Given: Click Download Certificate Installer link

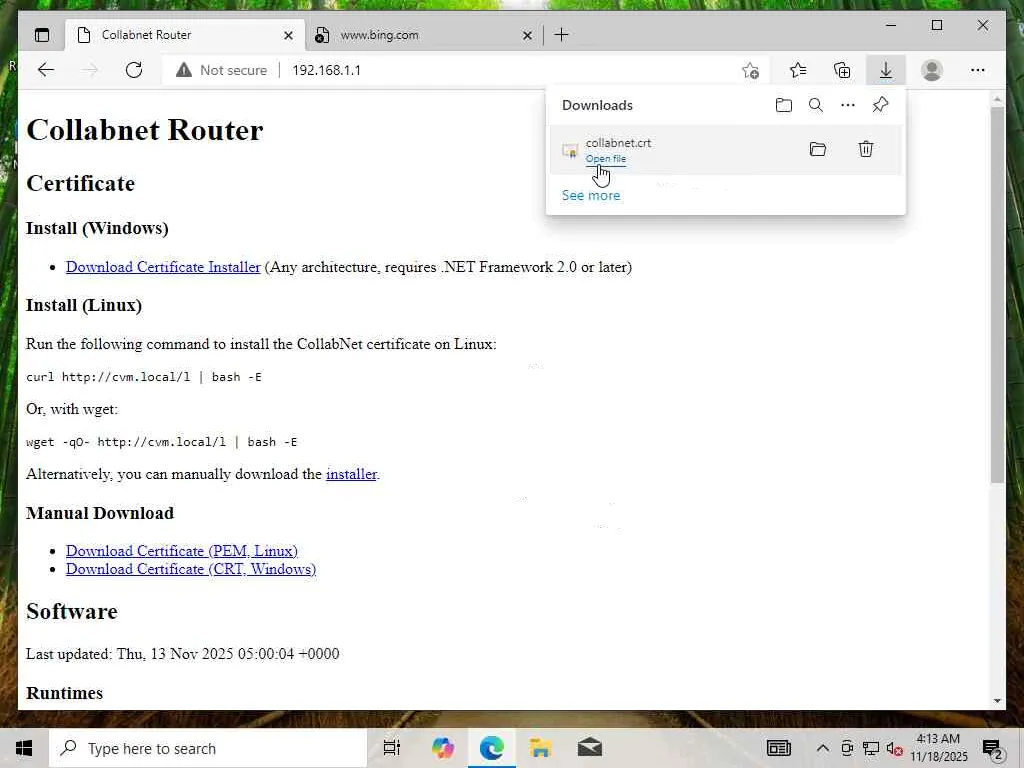Looking at the screenshot, I should point(163,266).
